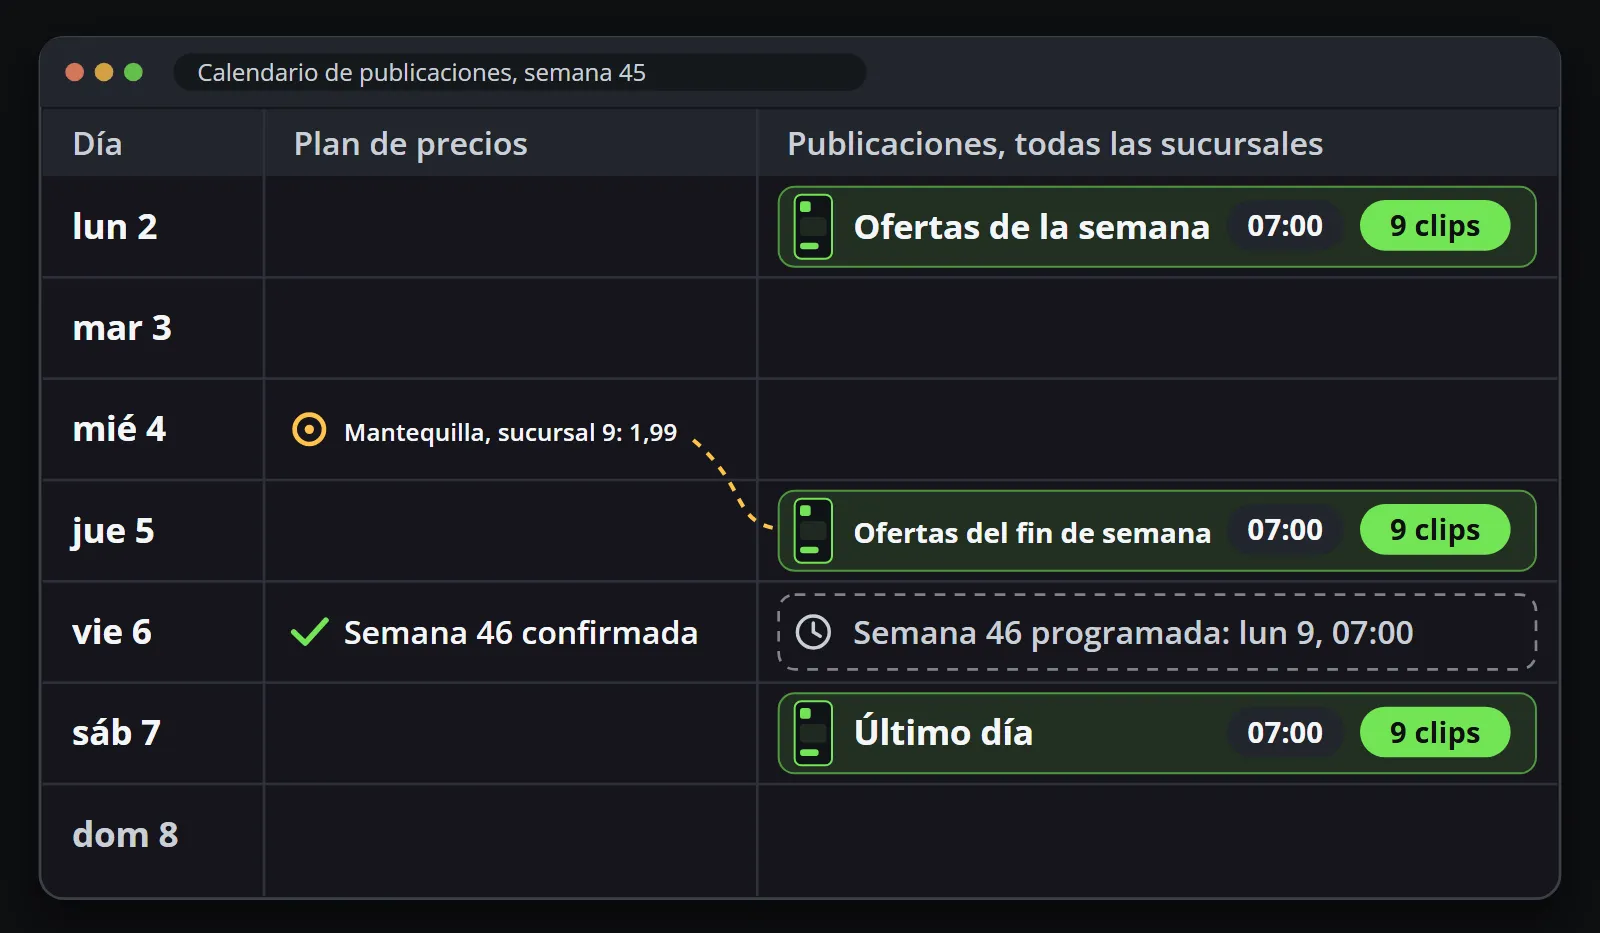The image size is (1600, 933).
Task: Select the 07:00 time on Ofertas del fin de semana
Action: click(1285, 530)
